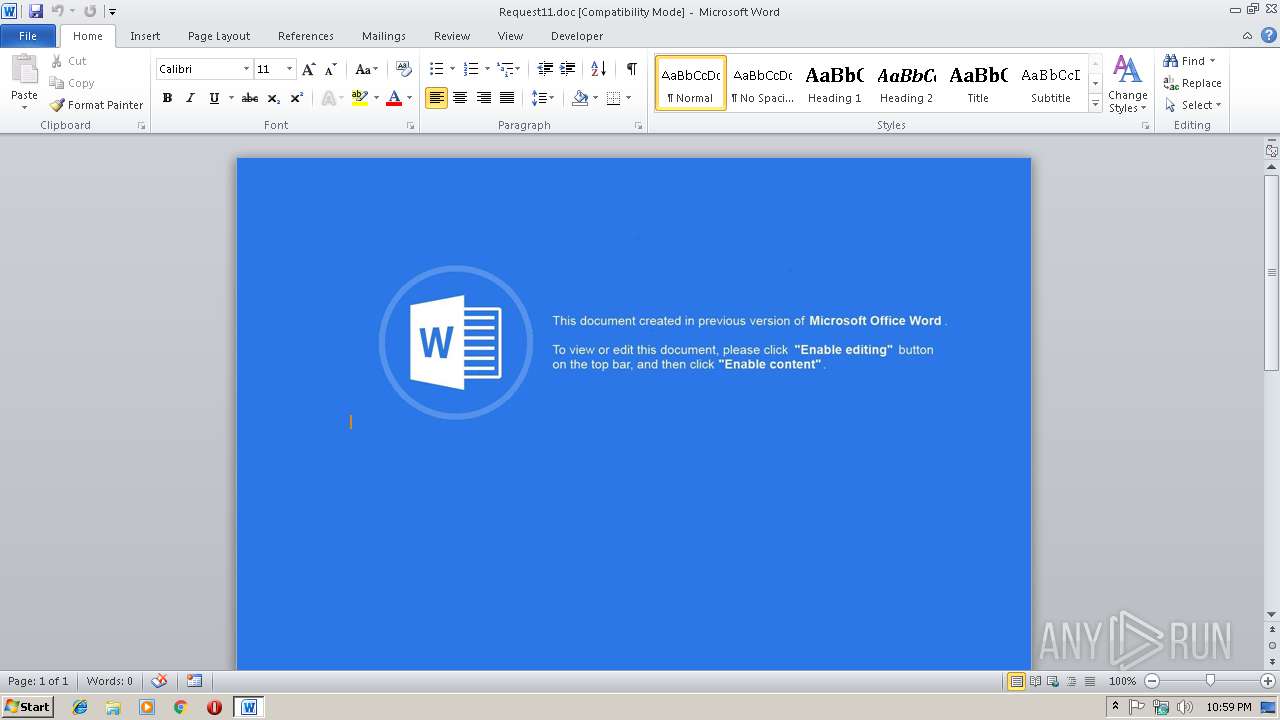Switch to the References tab
Image resolution: width=1280 pixels, height=720 pixels.
coord(306,36)
